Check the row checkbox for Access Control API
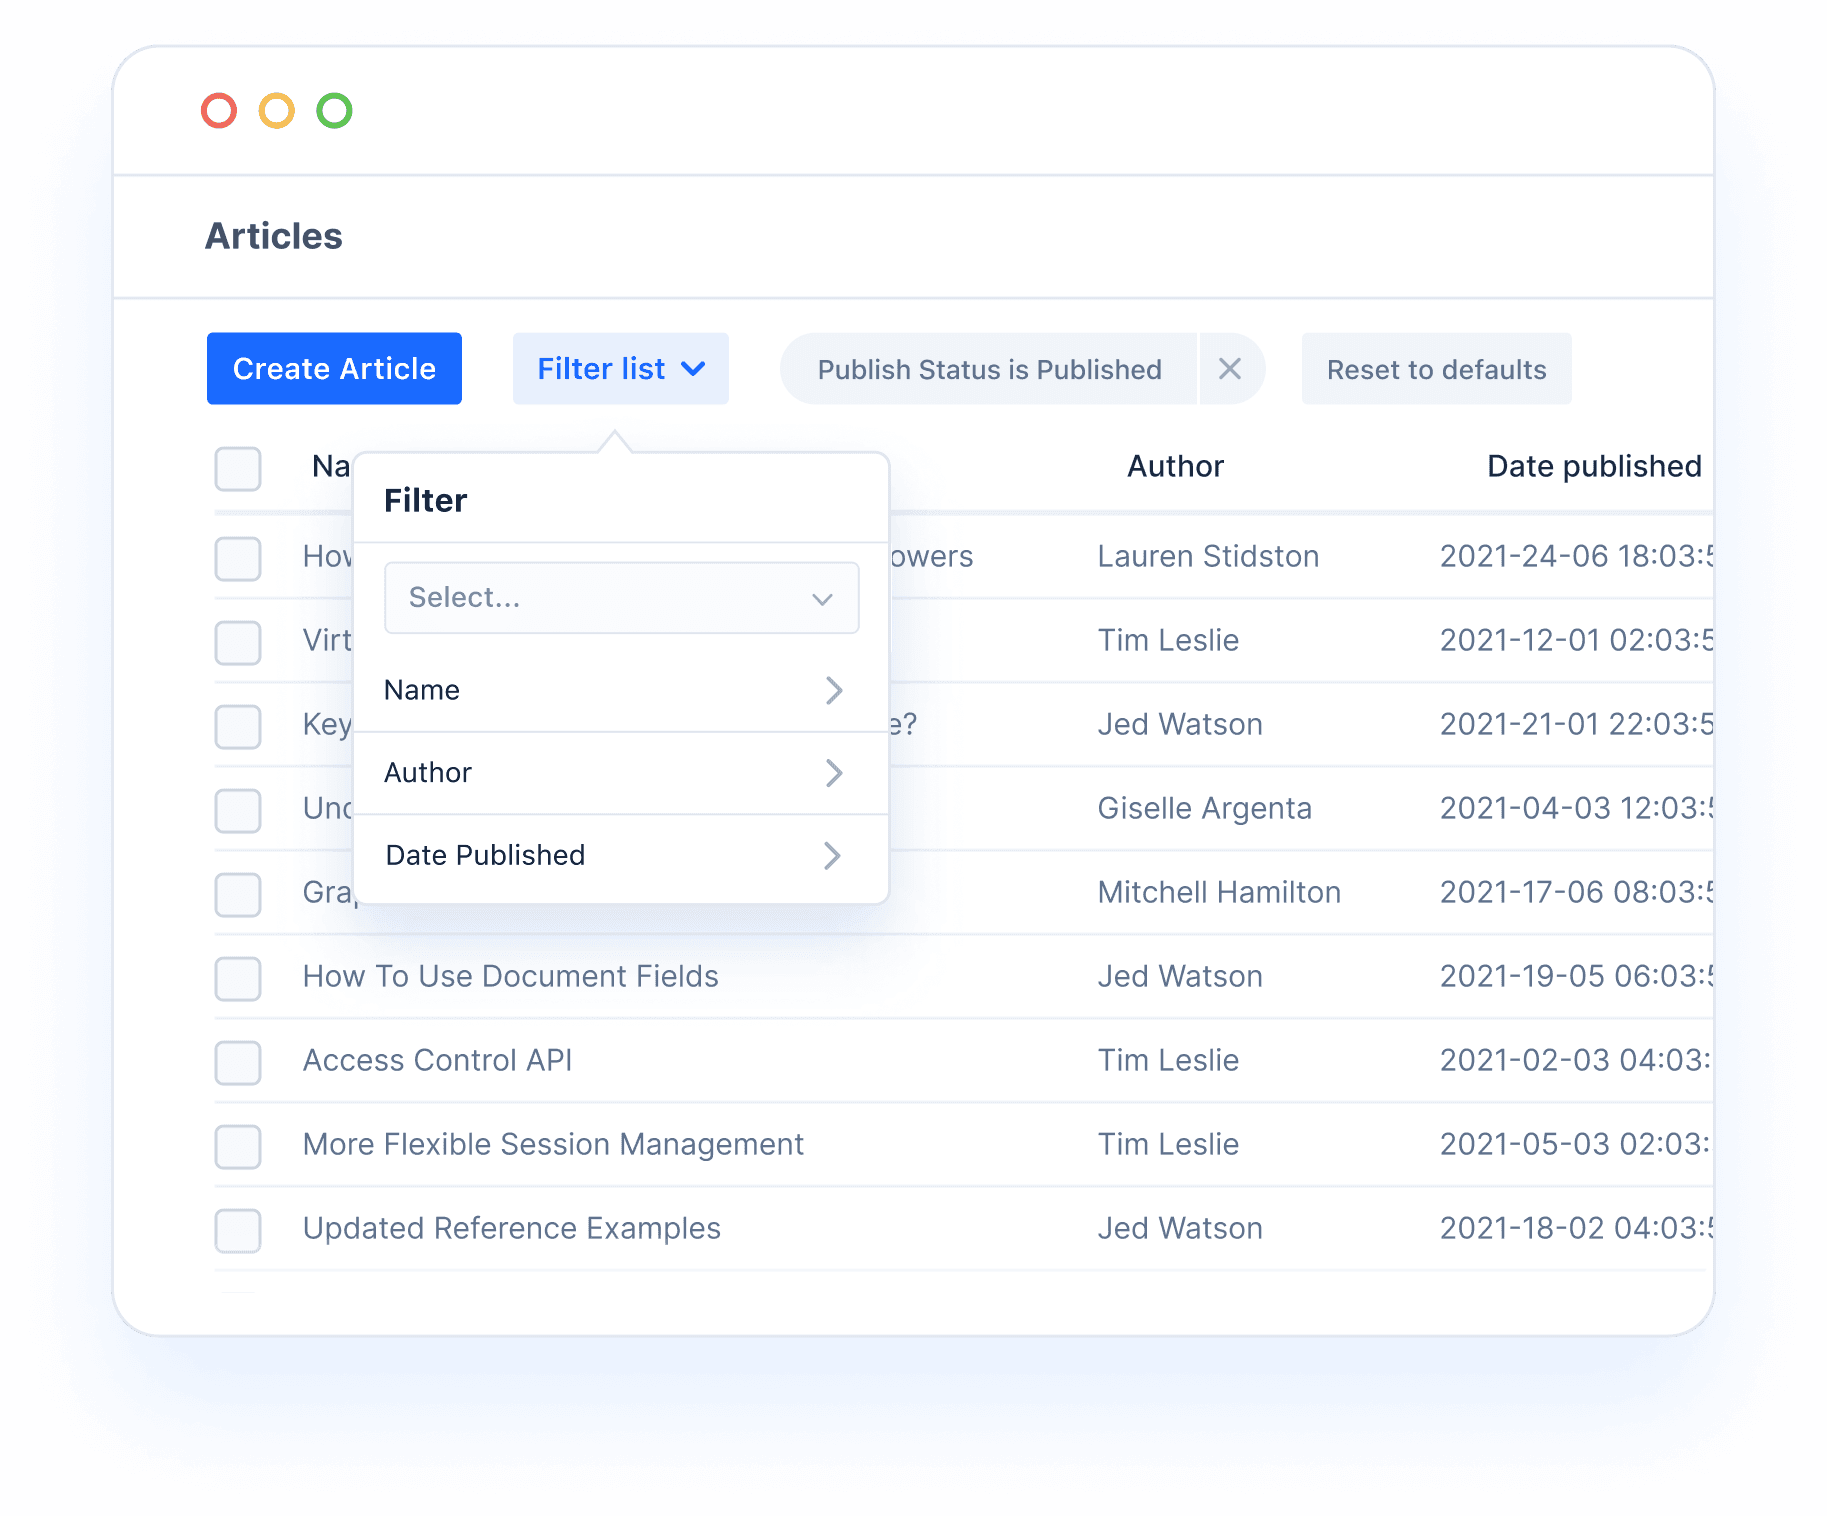Screen dimensions: 1827x1516 (x=237, y=1063)
